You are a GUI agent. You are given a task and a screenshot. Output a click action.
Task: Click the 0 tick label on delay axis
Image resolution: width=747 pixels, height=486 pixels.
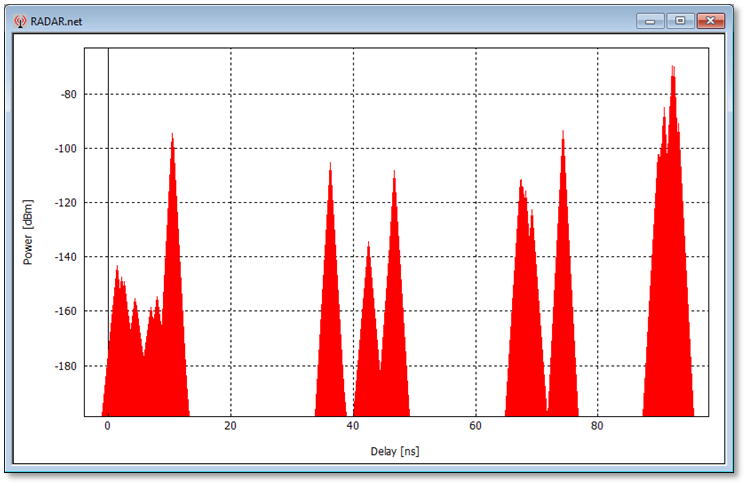(x=107, y=425)
